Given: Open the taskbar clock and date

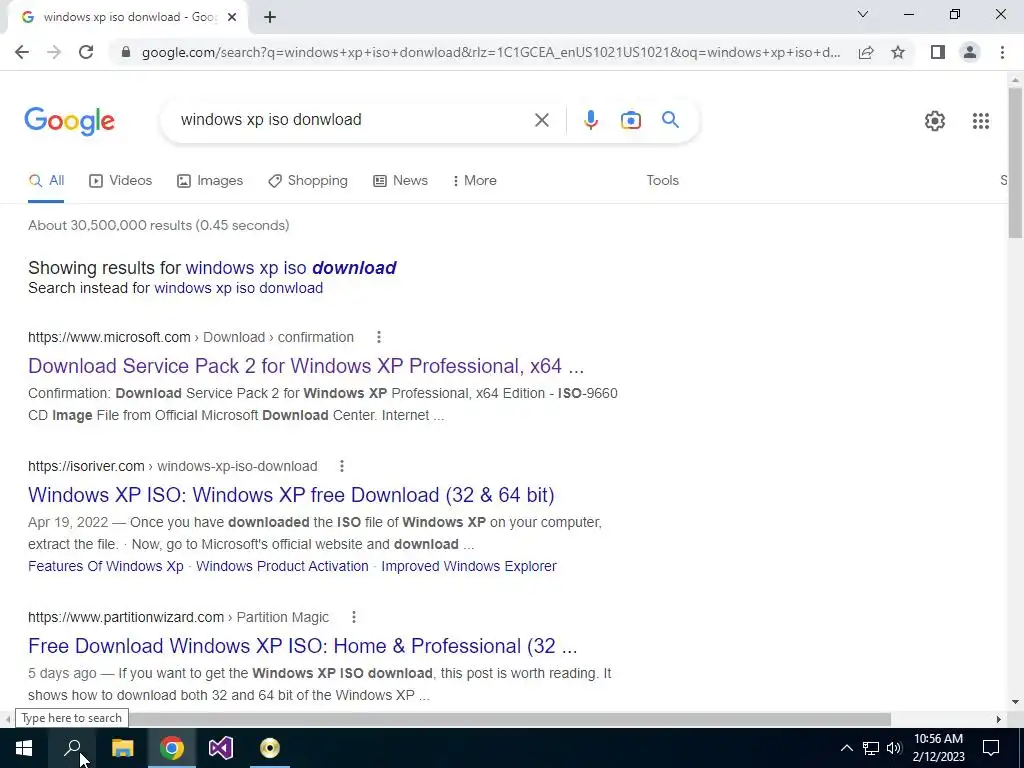Looking at the screenshot, I should (938, 748).
